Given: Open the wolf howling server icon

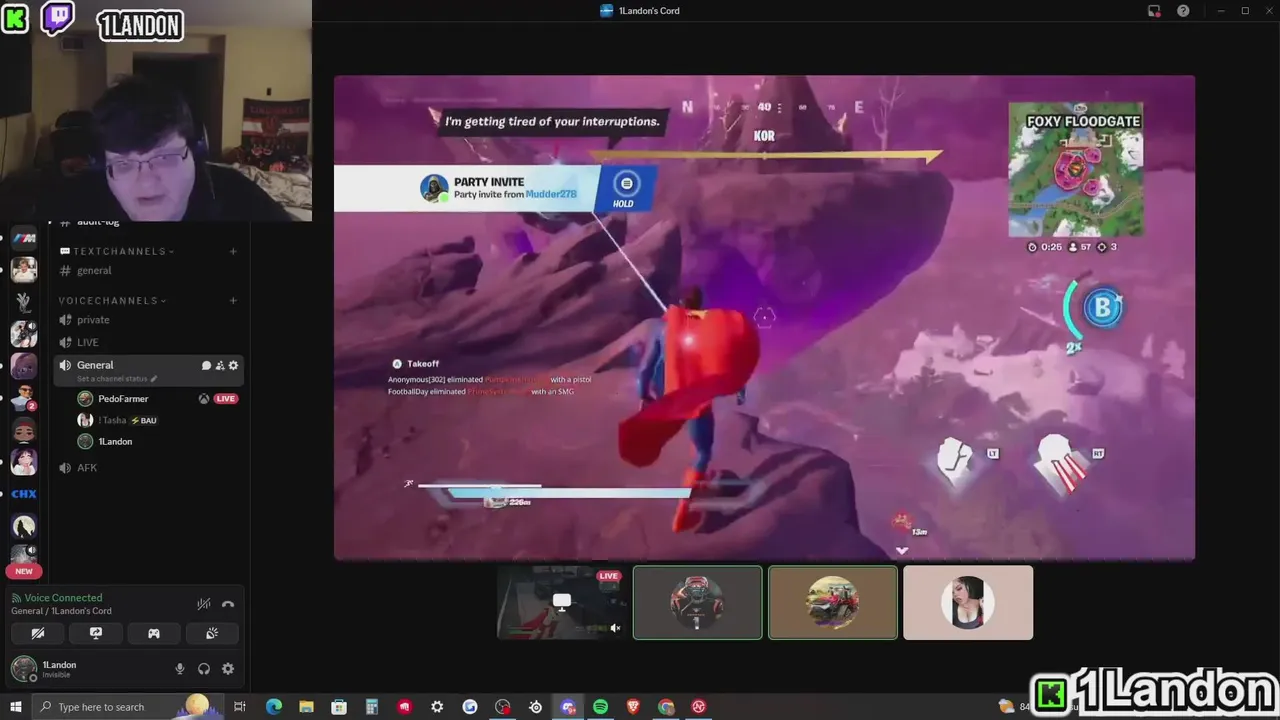Looking at the screenshot, I should [x=24, y=526].
